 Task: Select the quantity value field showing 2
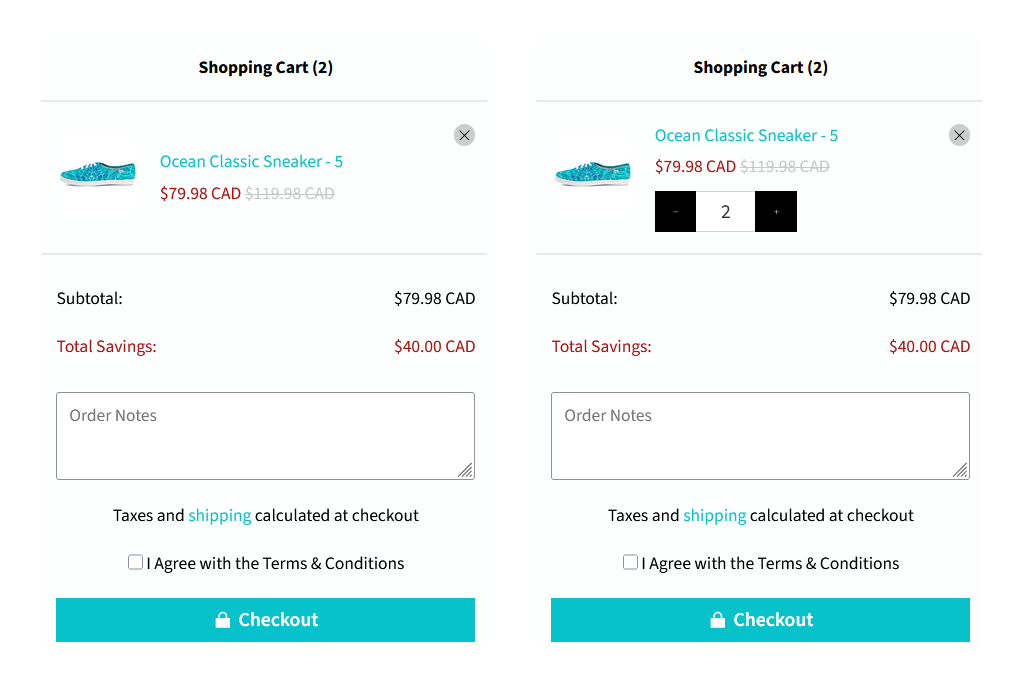pyautogui.click(x=725, y=211)
